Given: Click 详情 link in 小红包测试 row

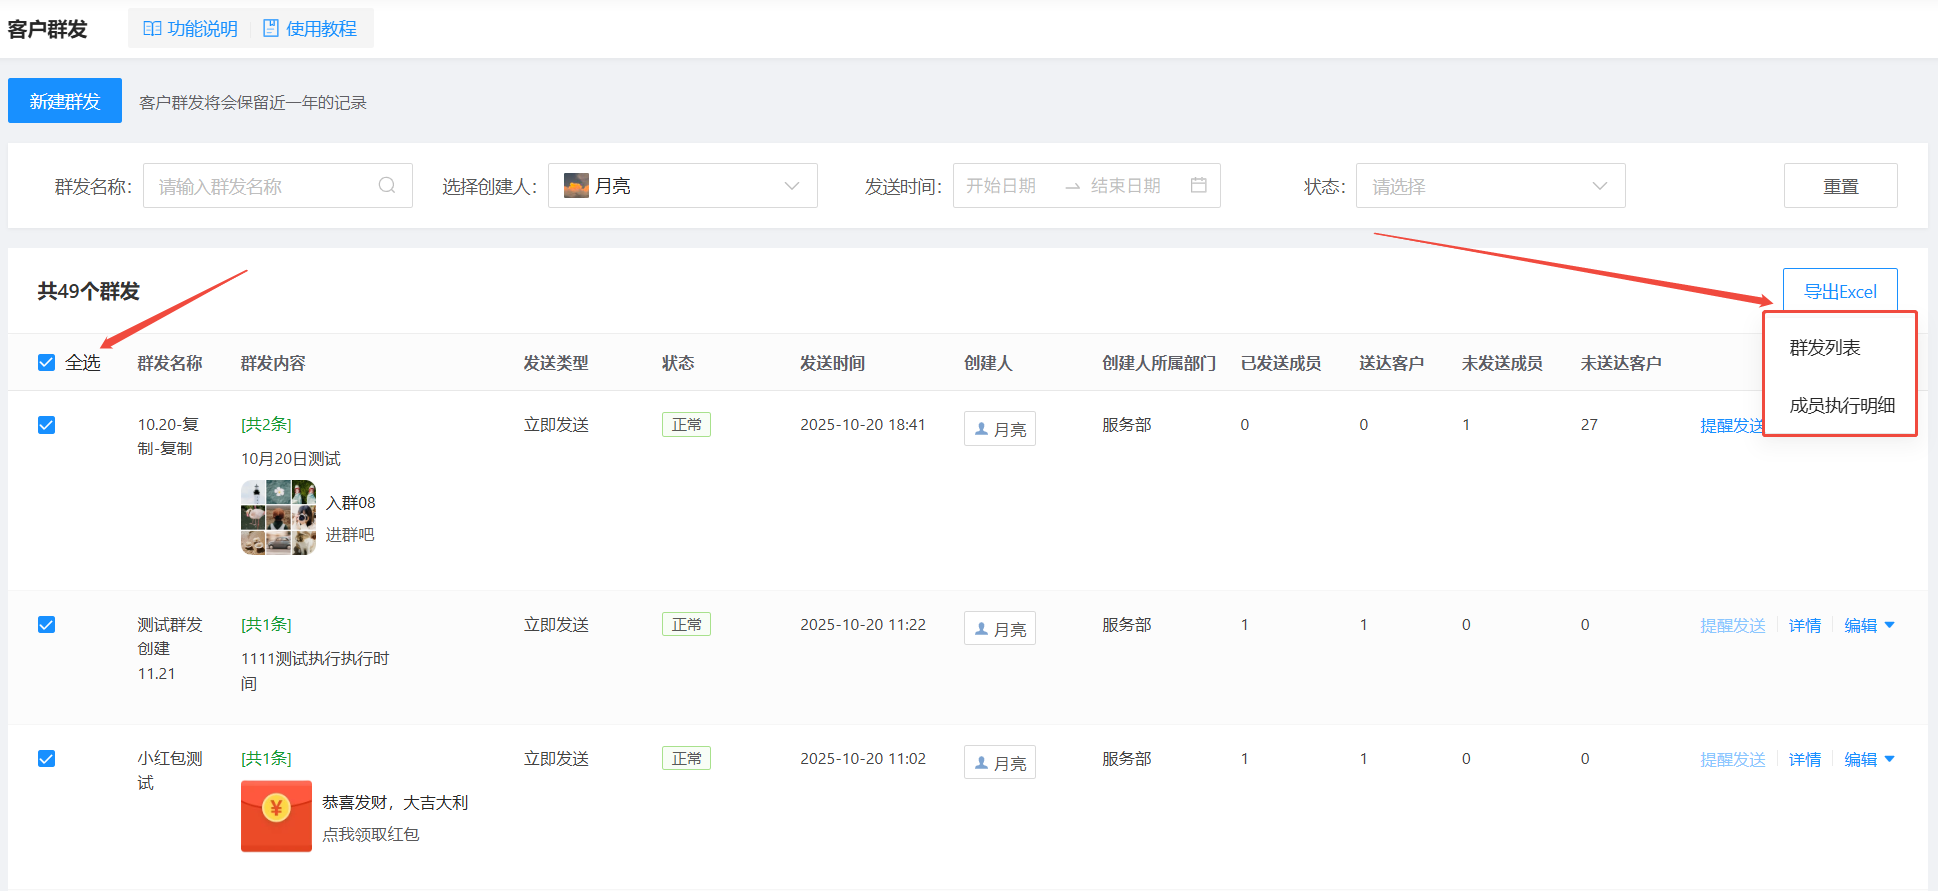Looking at the screenshot, I should (1804, 760).
